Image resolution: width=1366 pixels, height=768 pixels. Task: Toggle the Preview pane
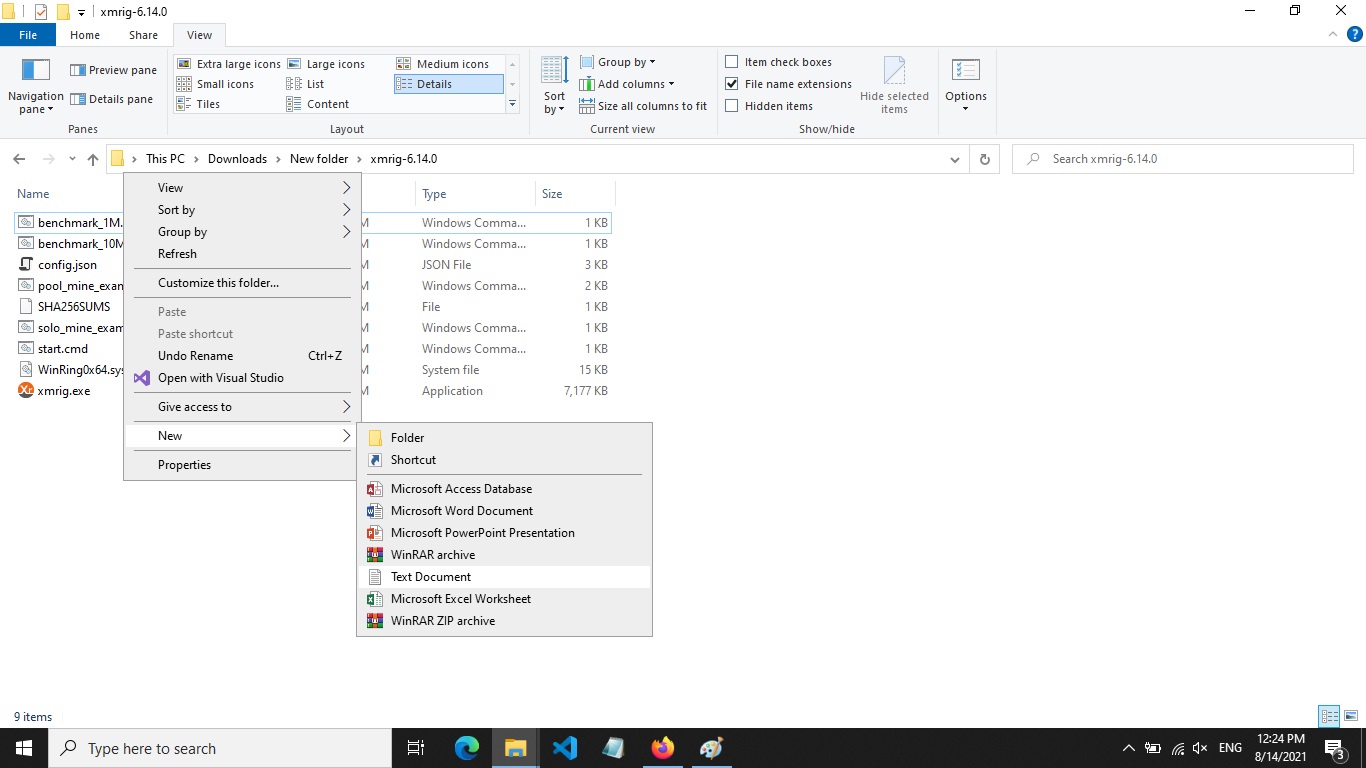coord(113,70)
